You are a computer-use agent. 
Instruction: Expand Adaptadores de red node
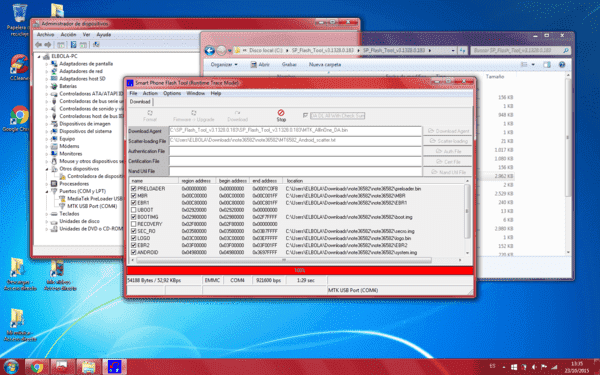(47, 71)
